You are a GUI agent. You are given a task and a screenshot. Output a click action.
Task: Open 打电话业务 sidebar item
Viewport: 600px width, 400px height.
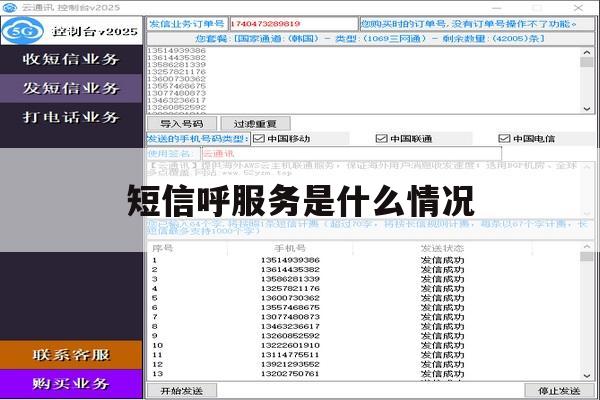tap(71, 117)
